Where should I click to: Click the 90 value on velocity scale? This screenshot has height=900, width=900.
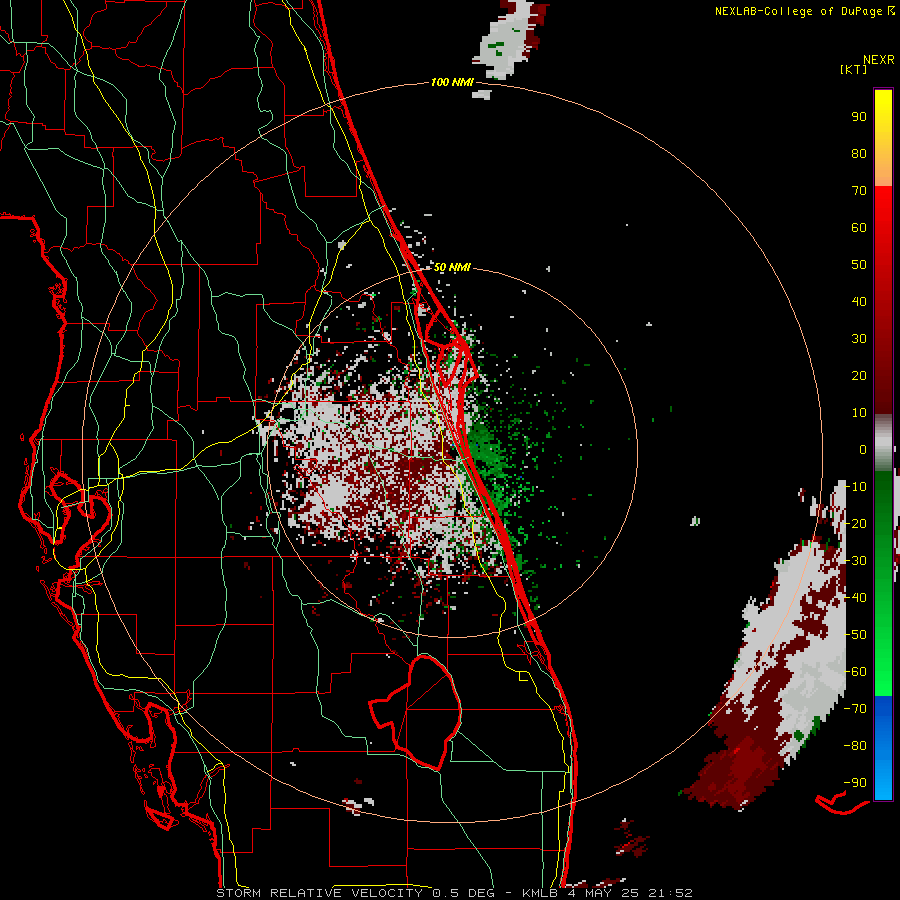click(859, 117)
